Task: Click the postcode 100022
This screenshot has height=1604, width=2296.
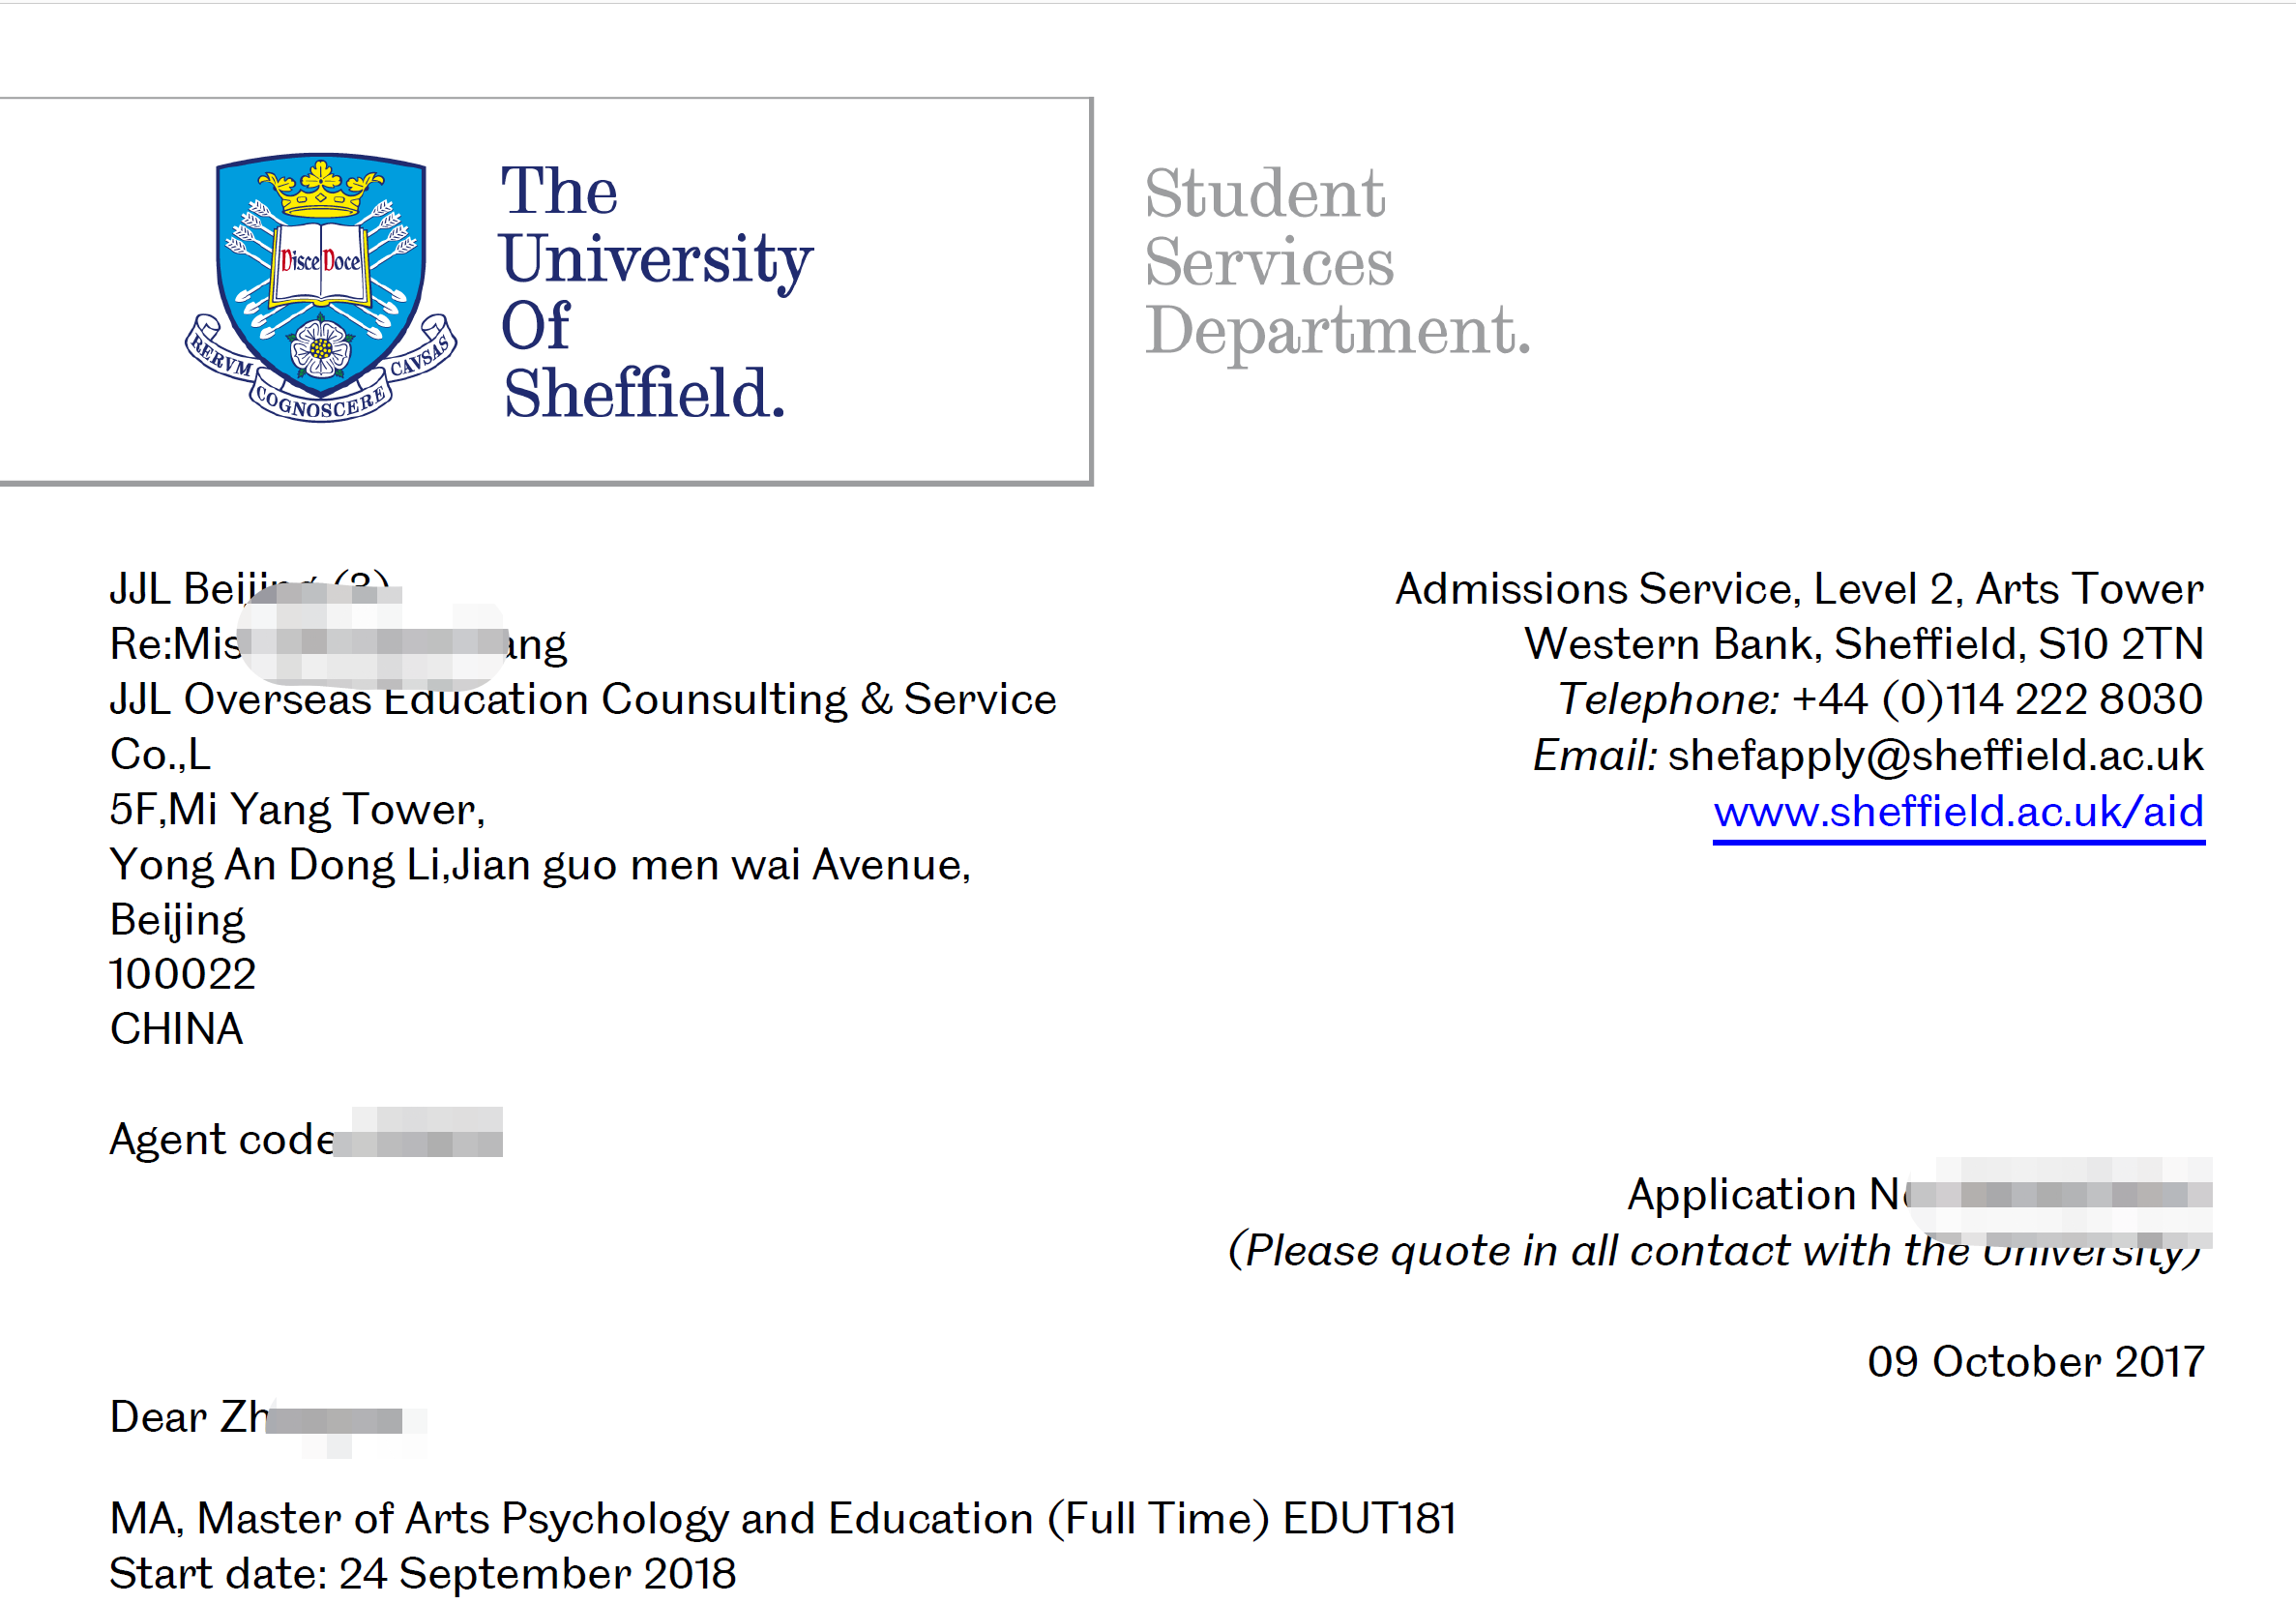Action: [x=182, y=975]
